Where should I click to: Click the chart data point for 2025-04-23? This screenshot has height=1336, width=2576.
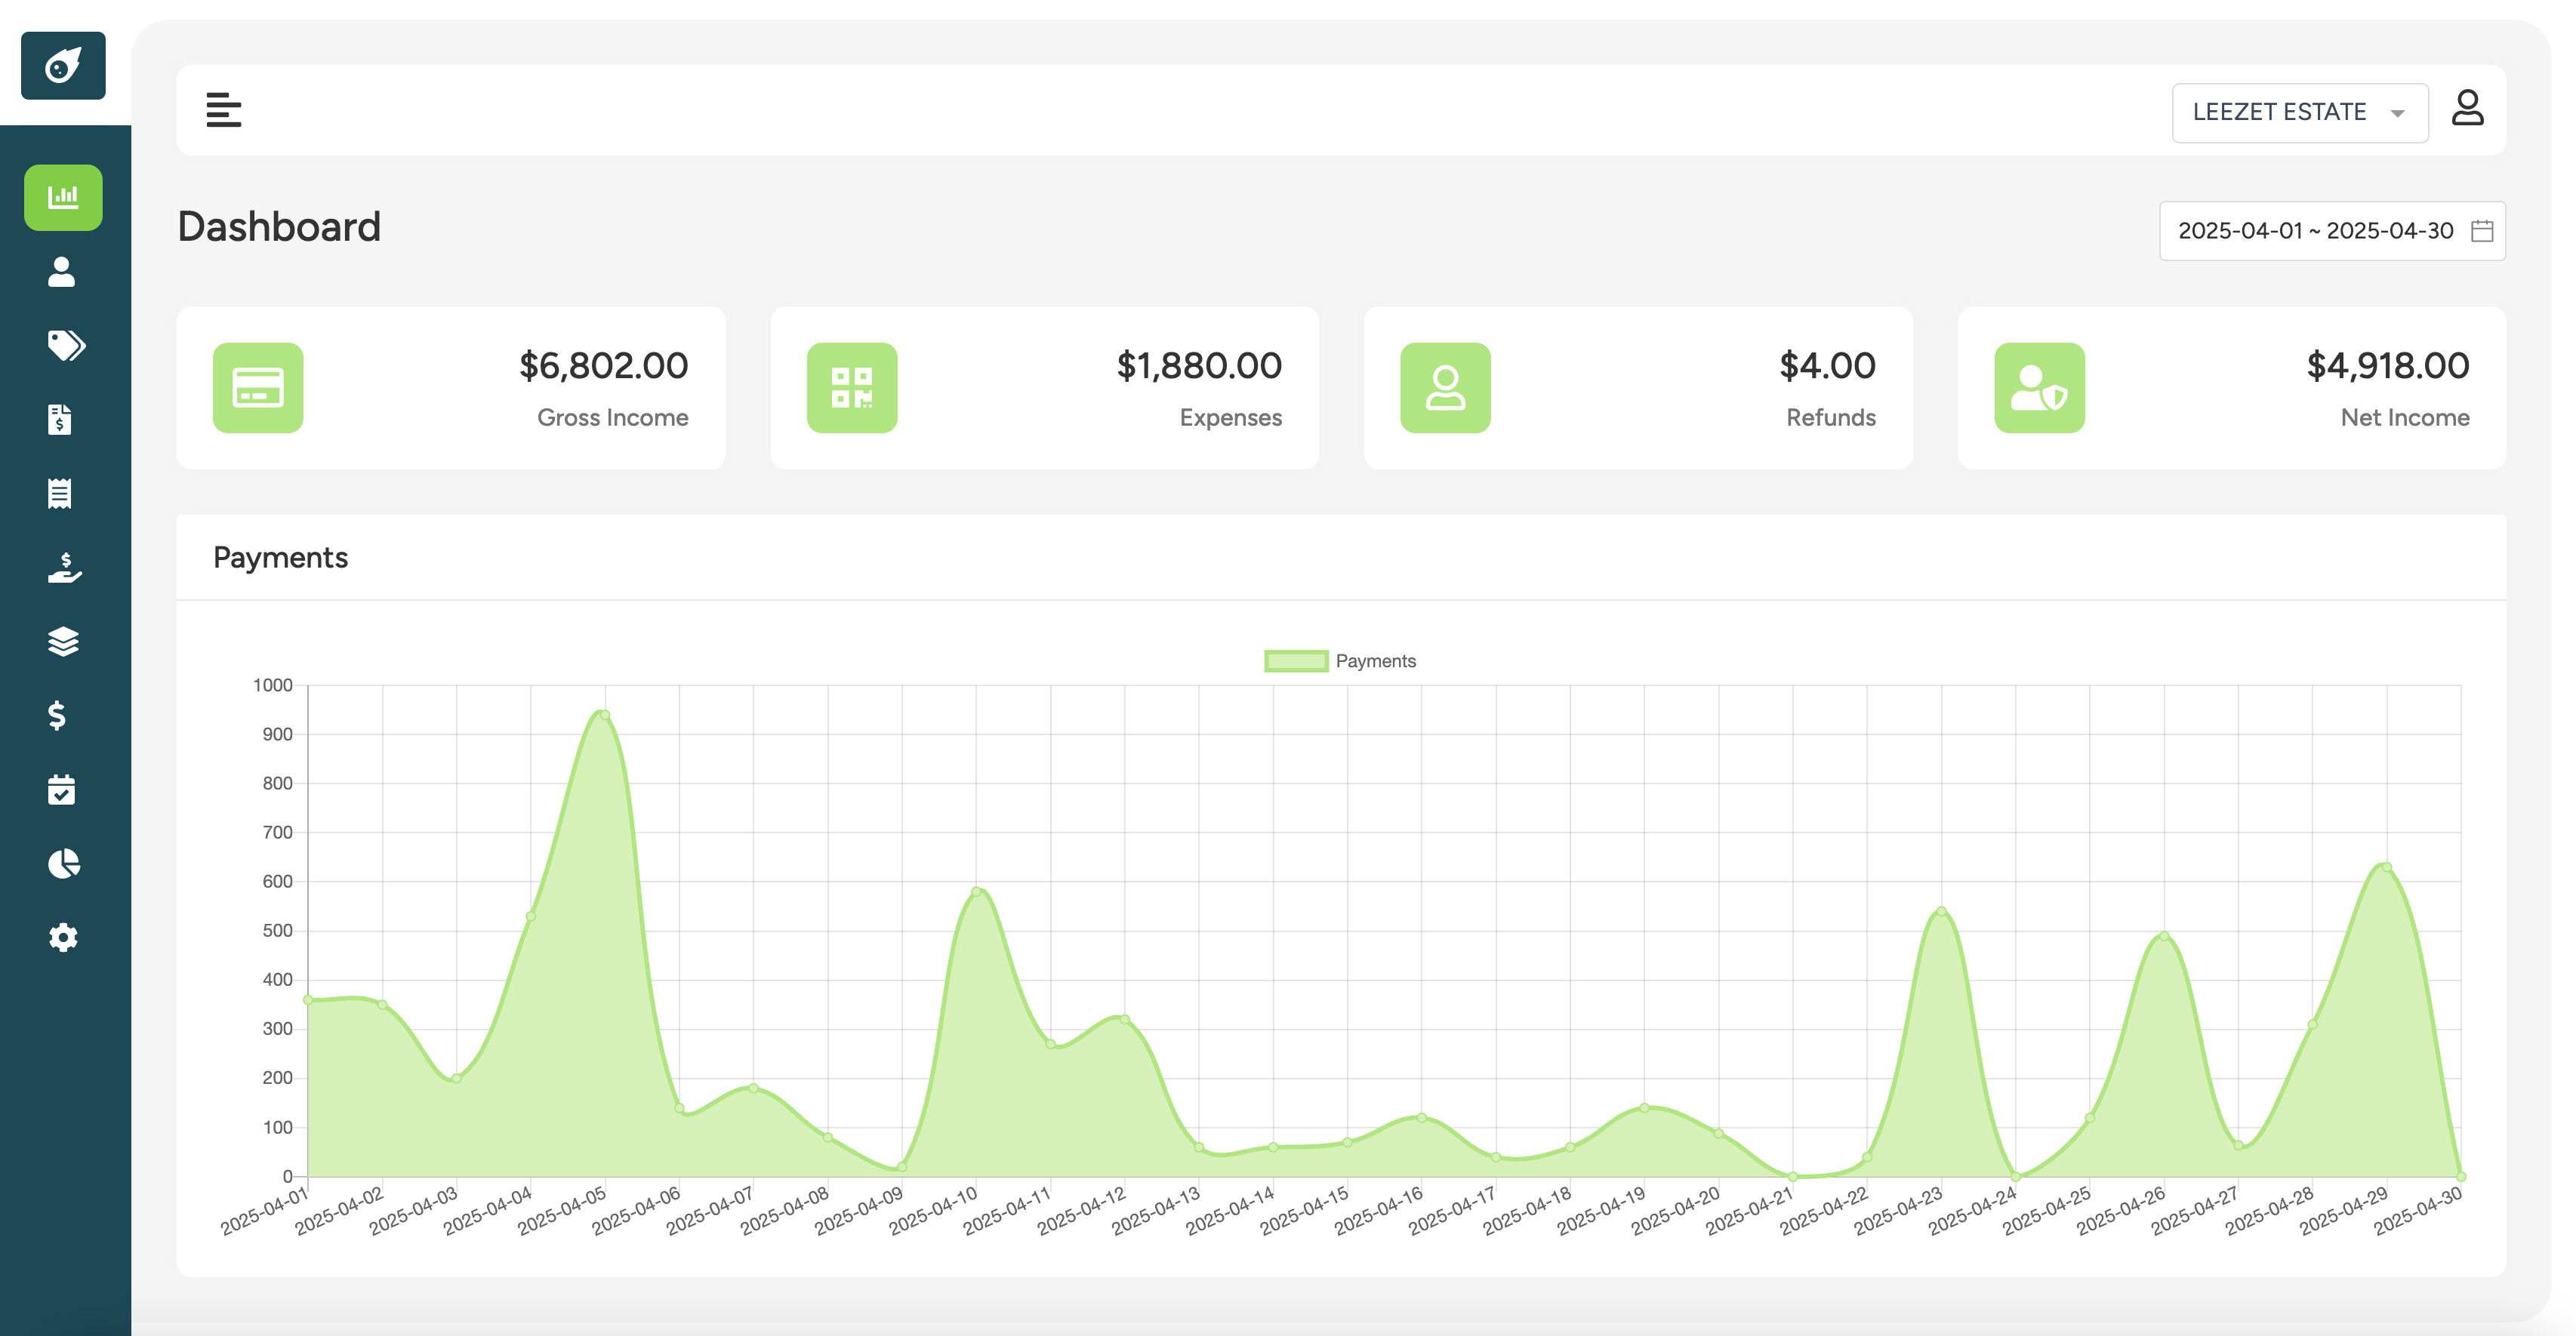(x=1941, y=911)
